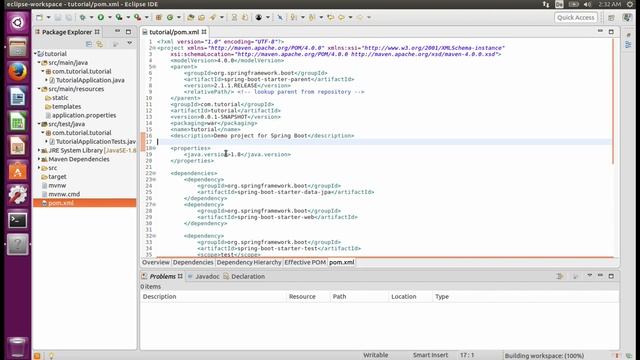Click the Save All toolbar icon
This screenshot has width=640, height=360.
coord(69,18)
